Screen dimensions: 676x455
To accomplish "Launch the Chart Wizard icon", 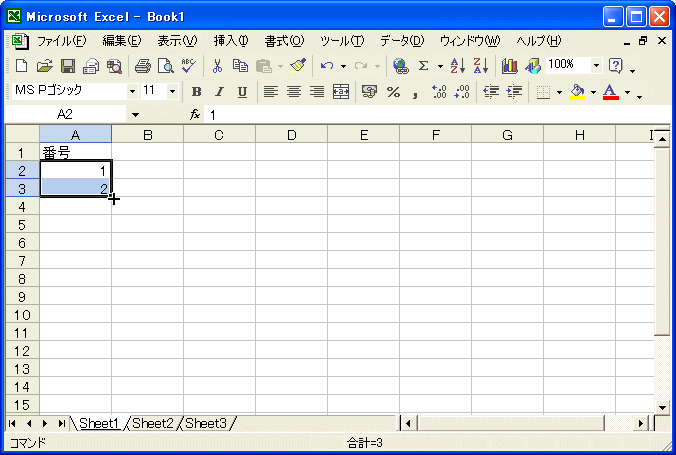I will (510, 66).
